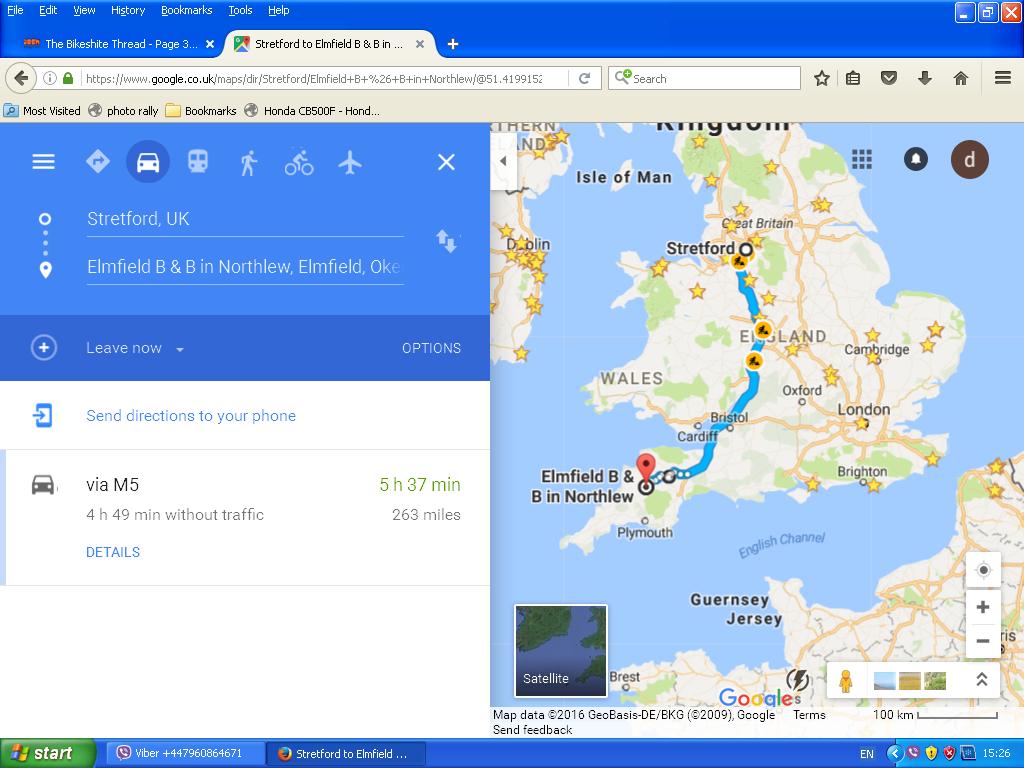
Task: Open a new browser tab
Action: pos(453,44)
